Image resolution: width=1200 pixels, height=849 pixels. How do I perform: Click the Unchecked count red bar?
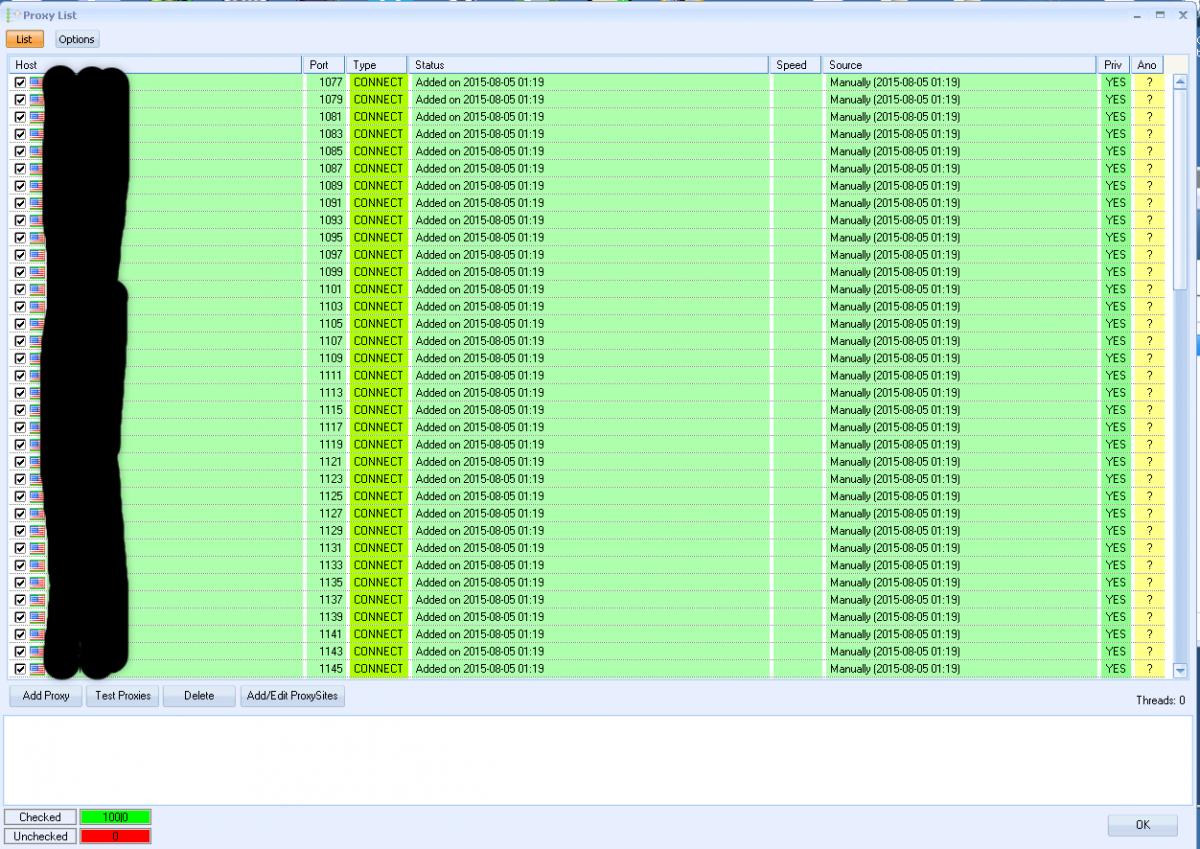pyautogui.click(x=115, y=836)
